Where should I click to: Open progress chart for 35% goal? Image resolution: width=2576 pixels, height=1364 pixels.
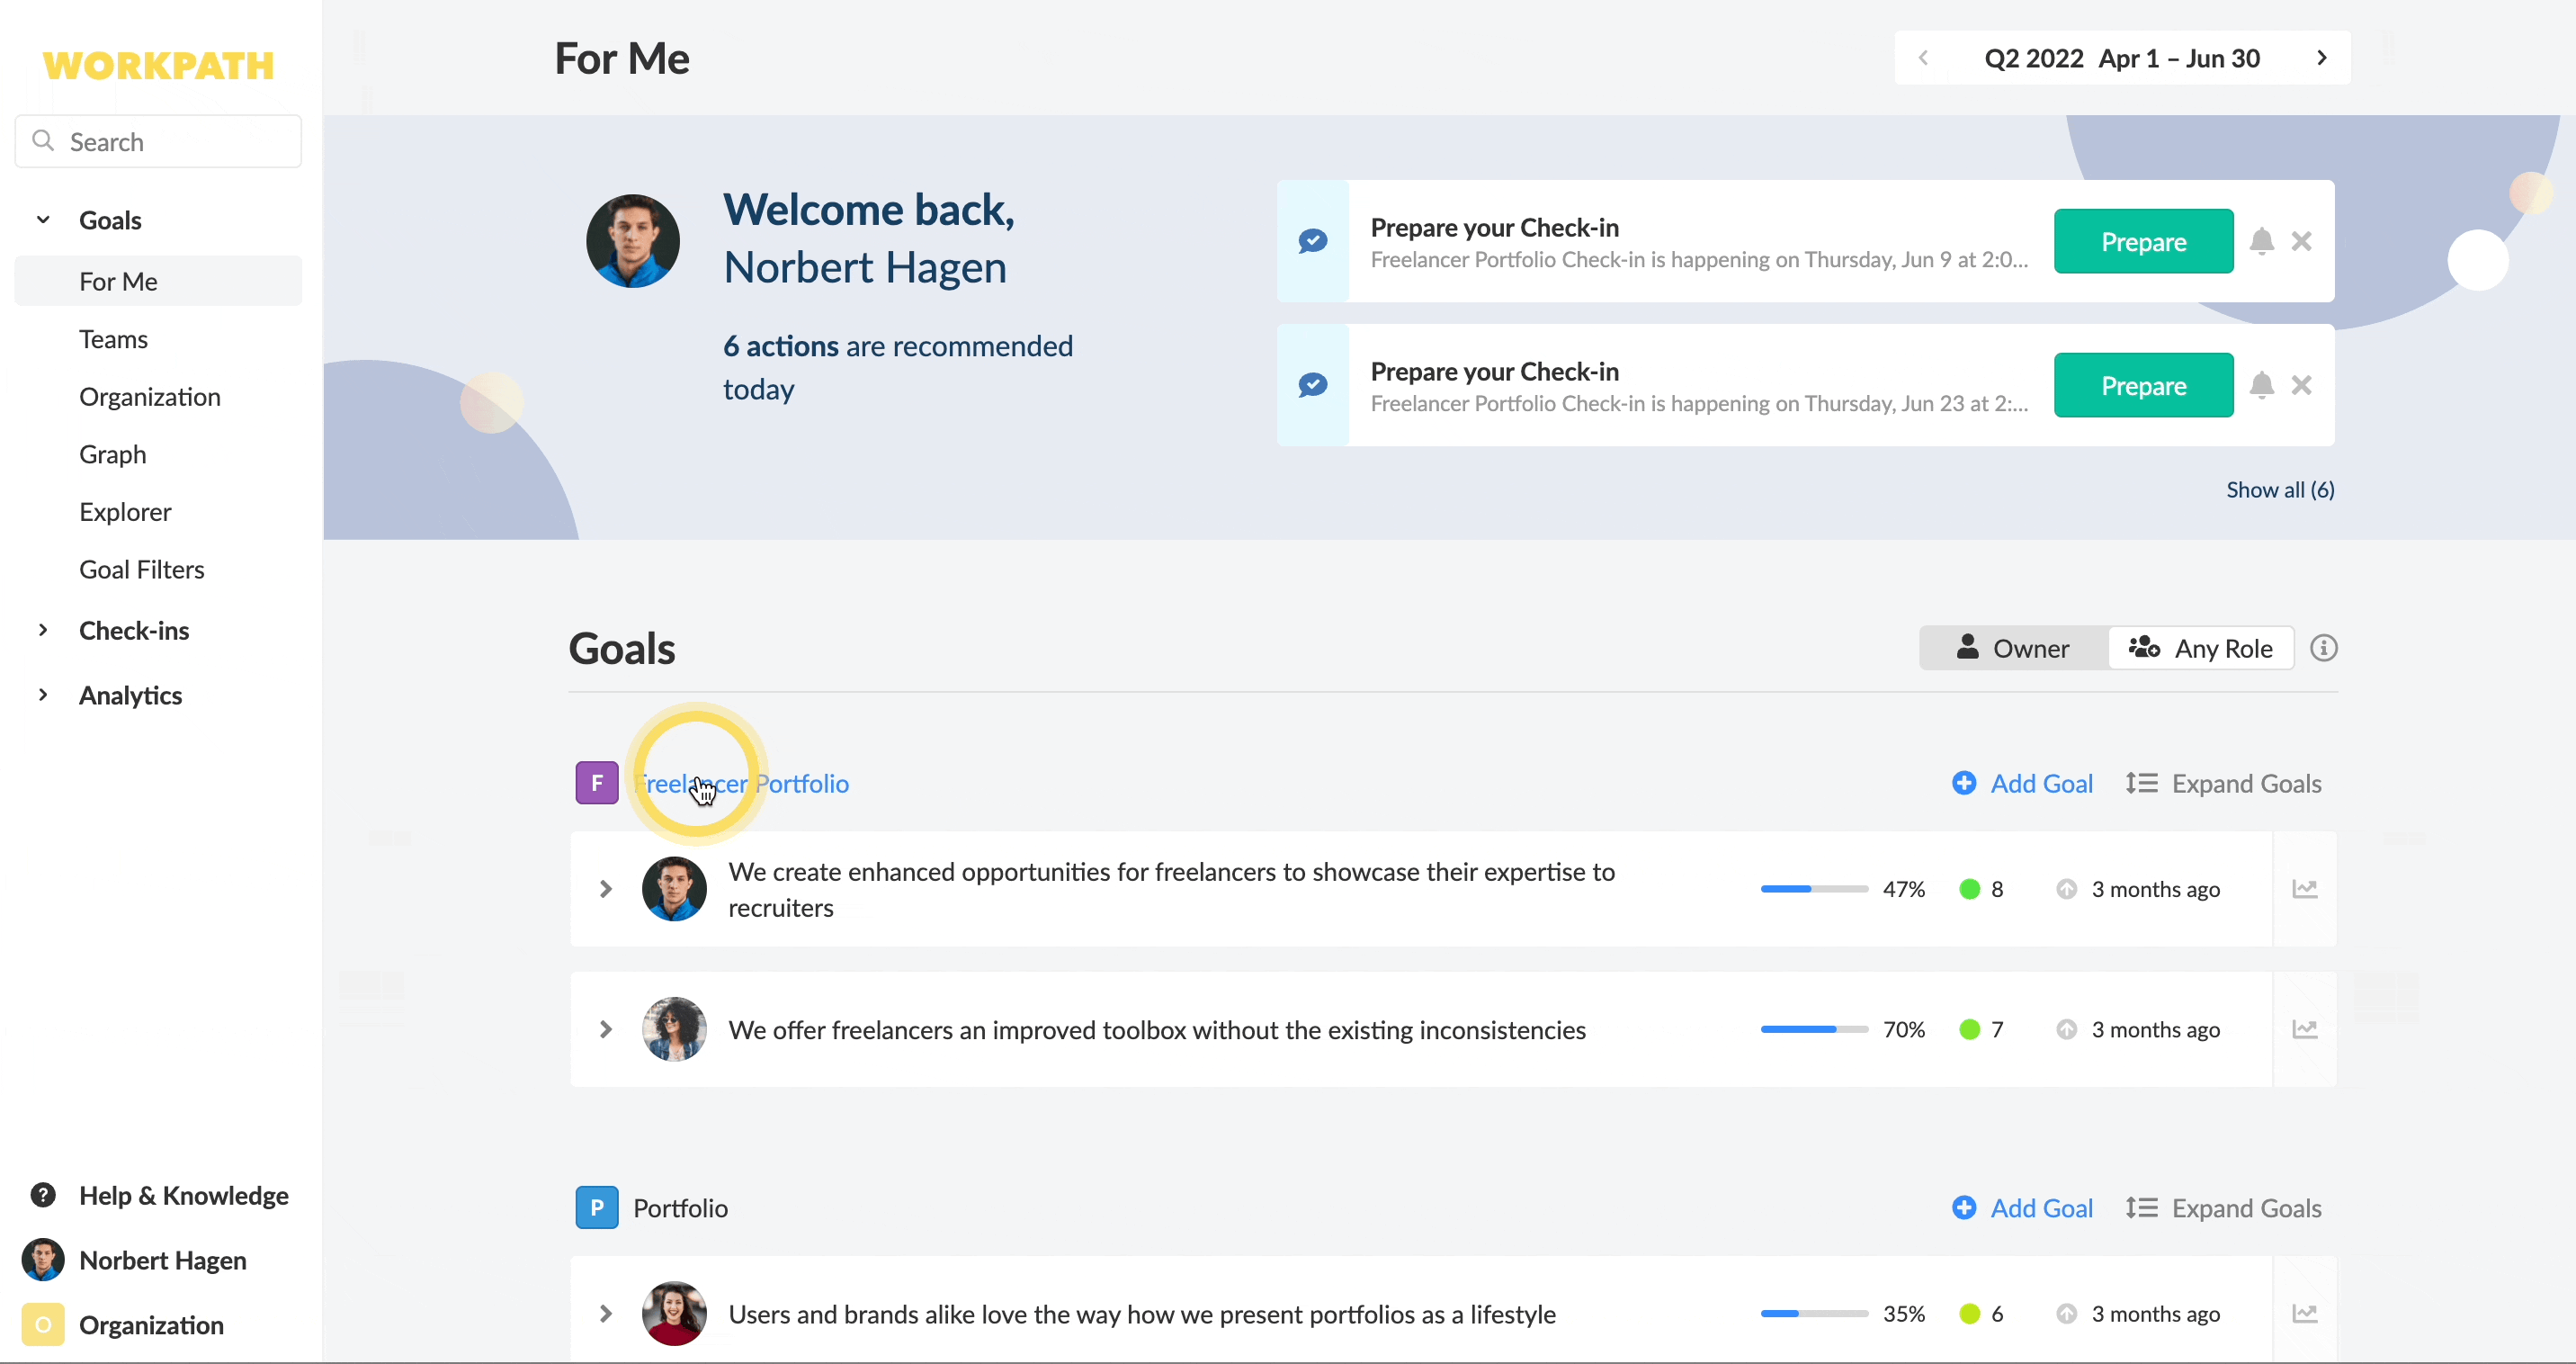2305,1313
